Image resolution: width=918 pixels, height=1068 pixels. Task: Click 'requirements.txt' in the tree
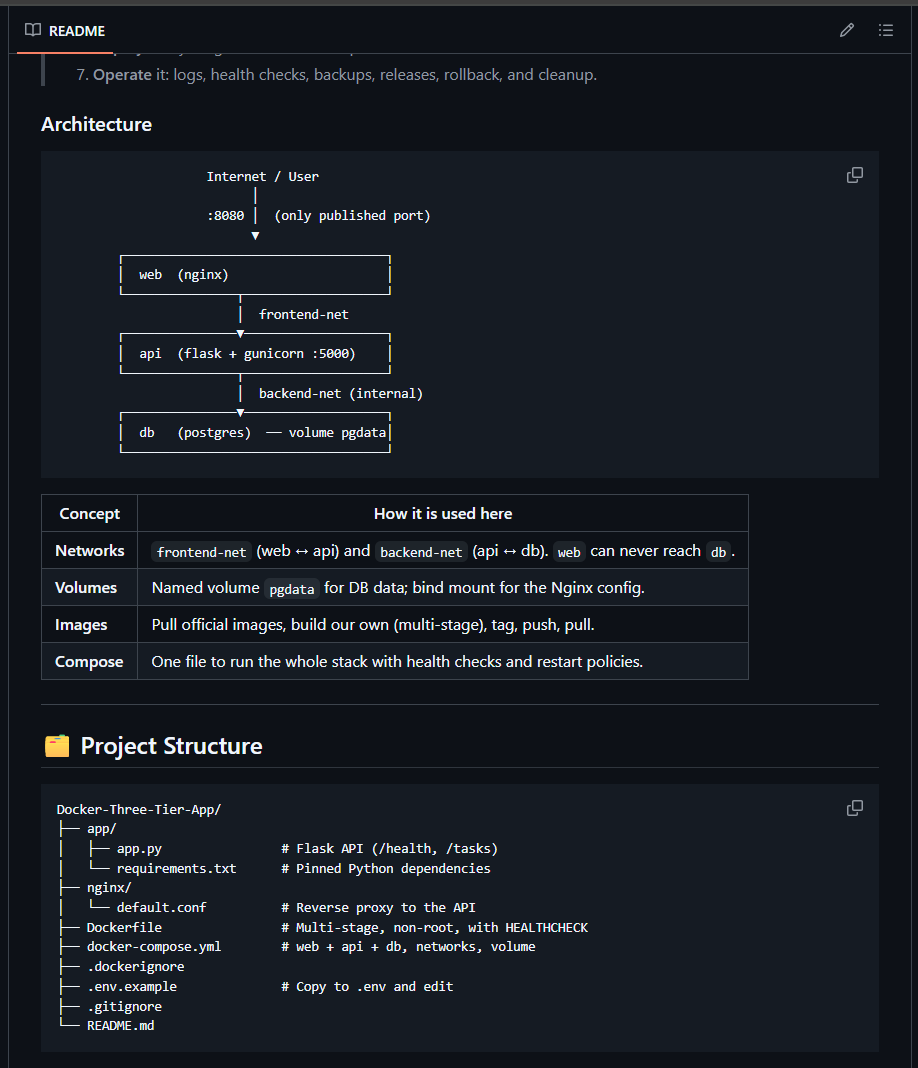176,868
